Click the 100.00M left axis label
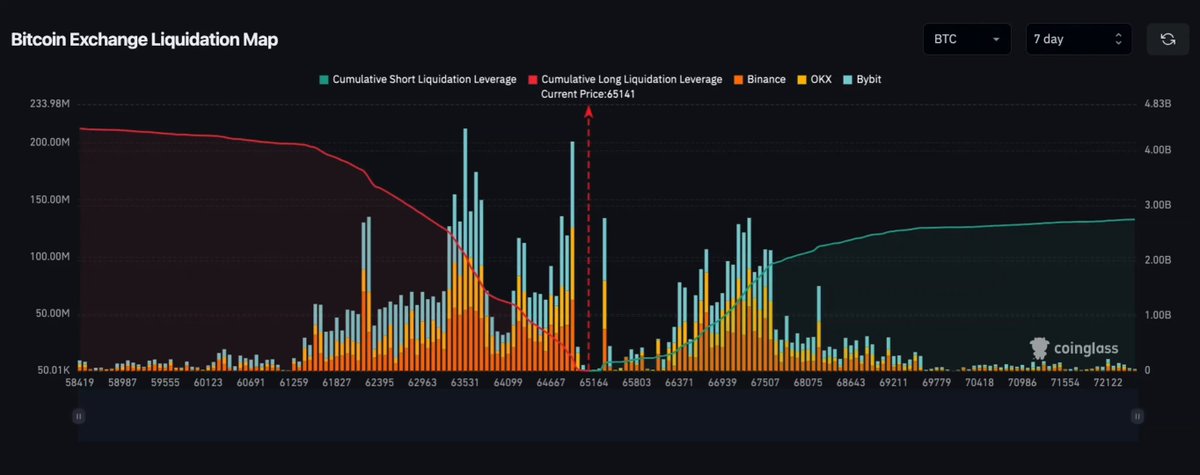 point(48,256)
